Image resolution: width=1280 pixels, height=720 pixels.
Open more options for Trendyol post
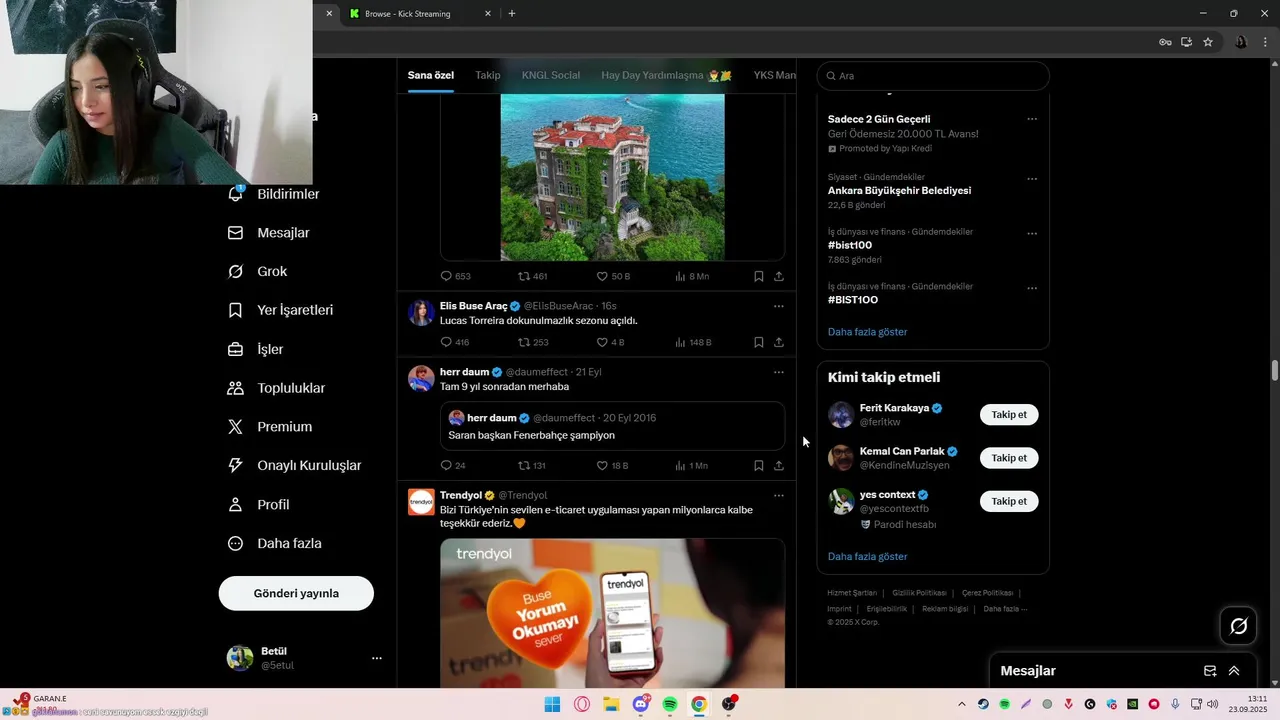(779, 495)
